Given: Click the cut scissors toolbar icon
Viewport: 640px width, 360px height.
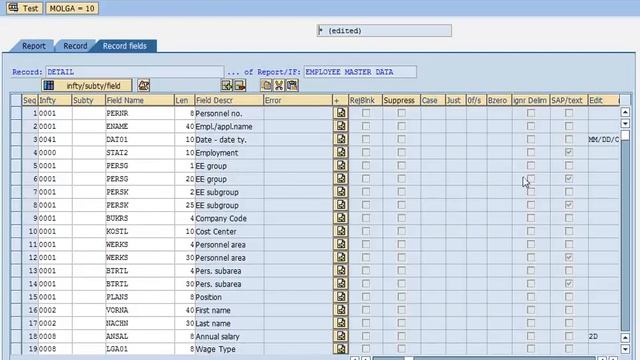Looking at the screenshot, I should coord(279,85).
